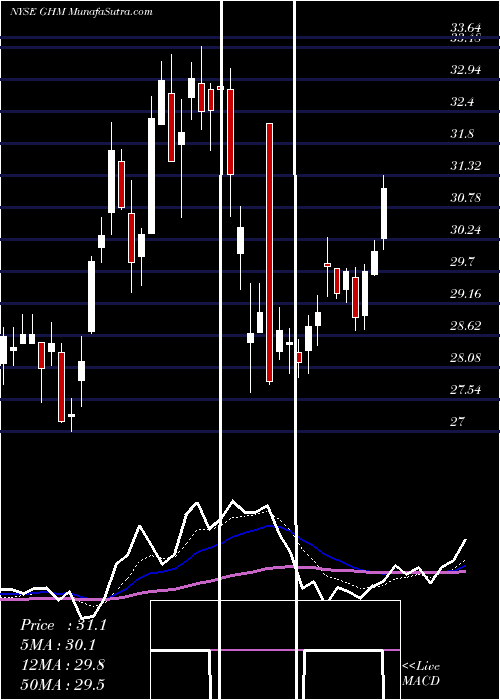Click the '5MA : 30.1' readout
This screenshot has height=700, width=500.
[58, 645]
